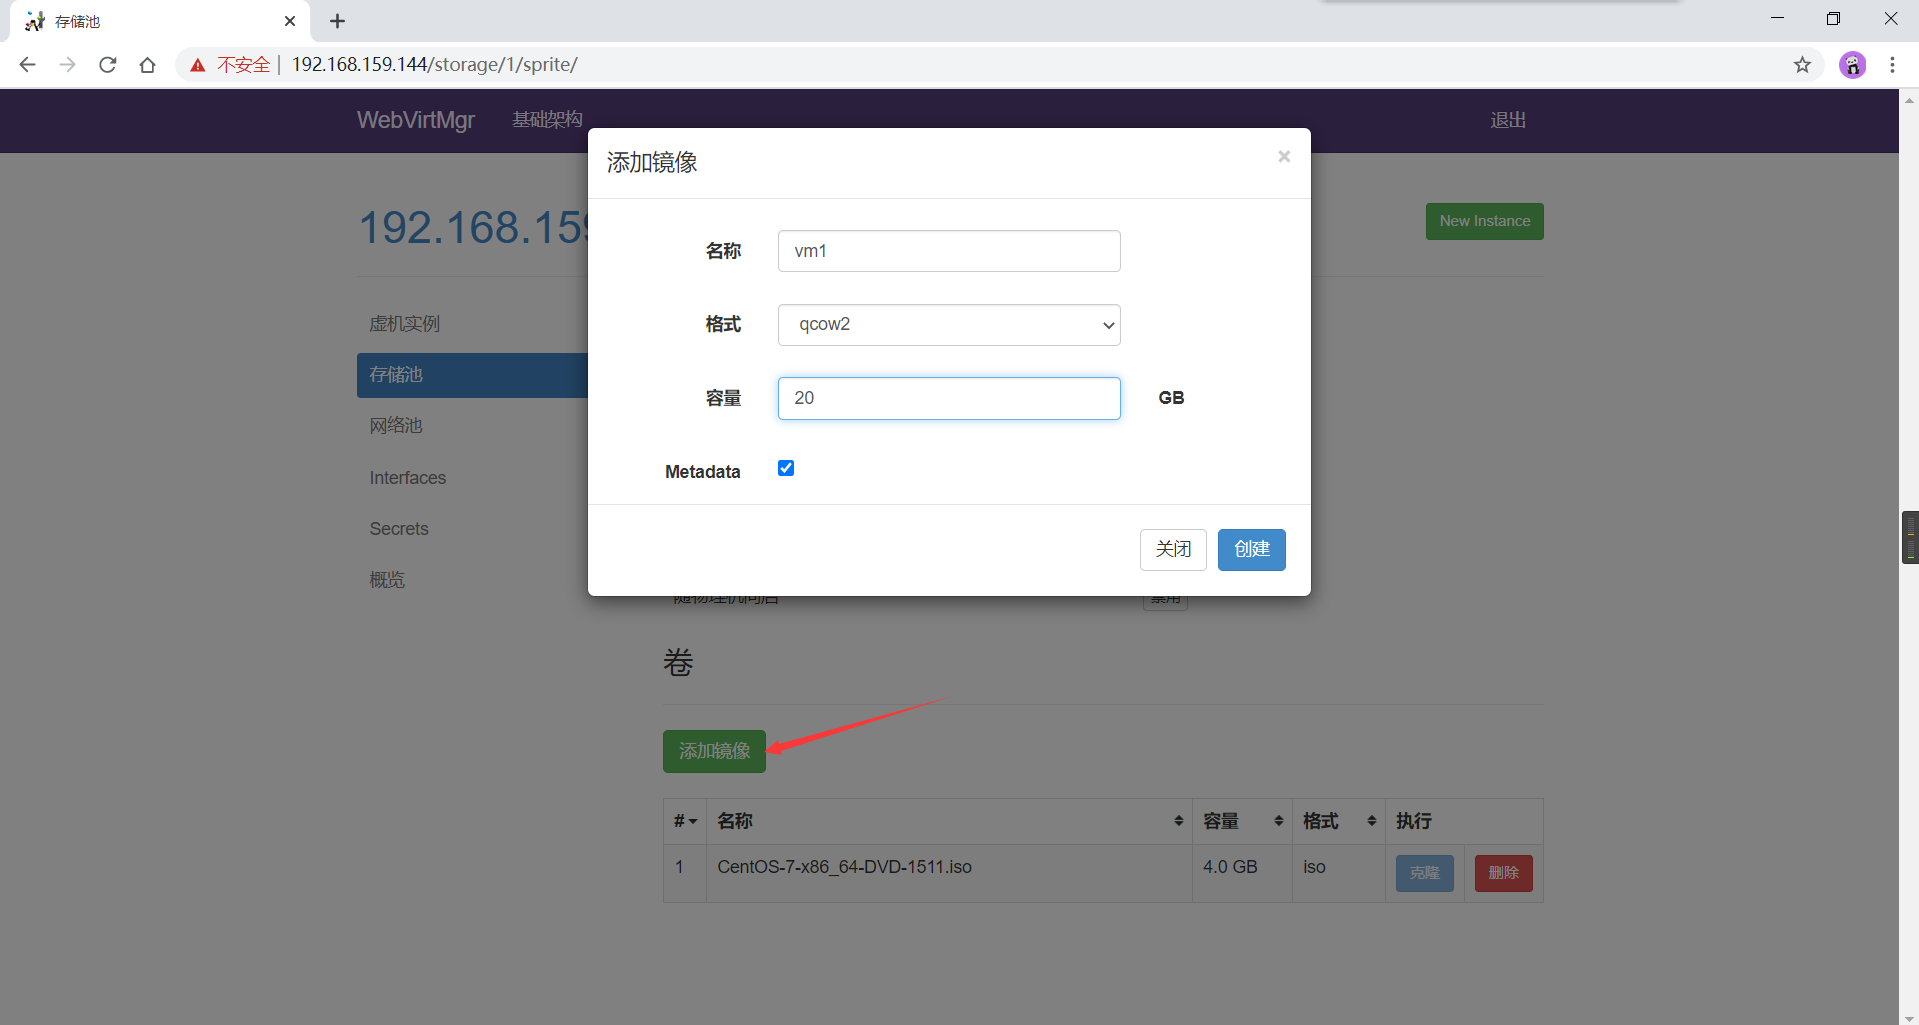The height and width of the screenshot is (1025, 1919).
Task: Open the 格式 qcow2 dropdown
Action: coord(949,325)
